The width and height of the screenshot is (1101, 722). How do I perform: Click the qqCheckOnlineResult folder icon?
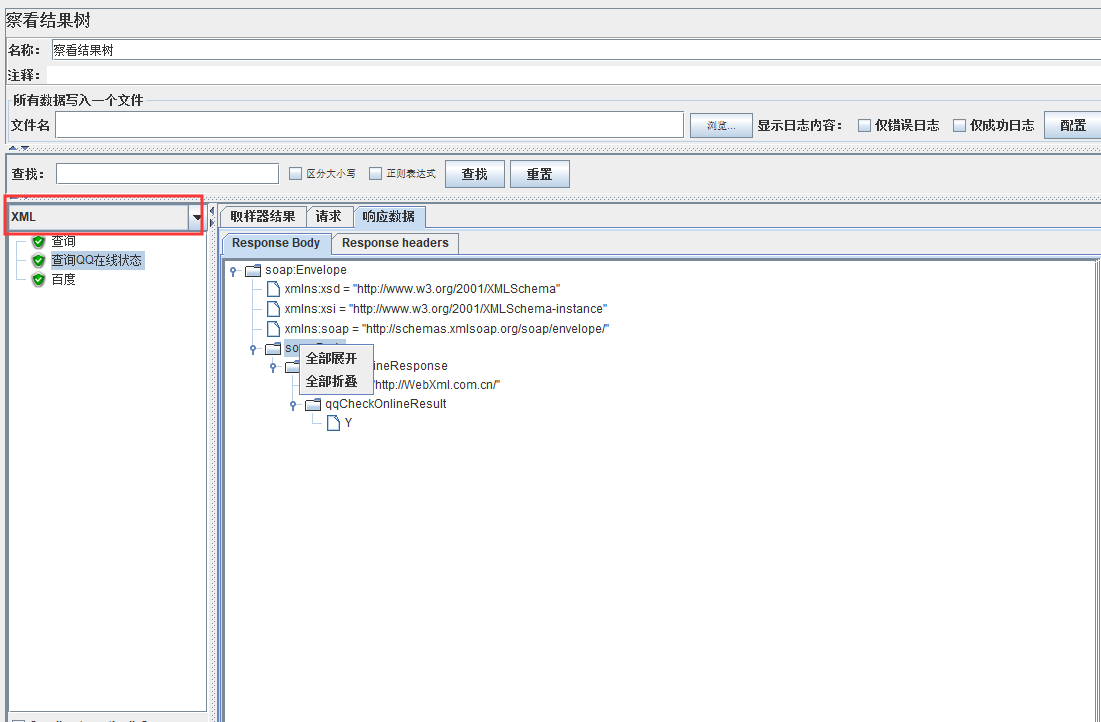313,404
